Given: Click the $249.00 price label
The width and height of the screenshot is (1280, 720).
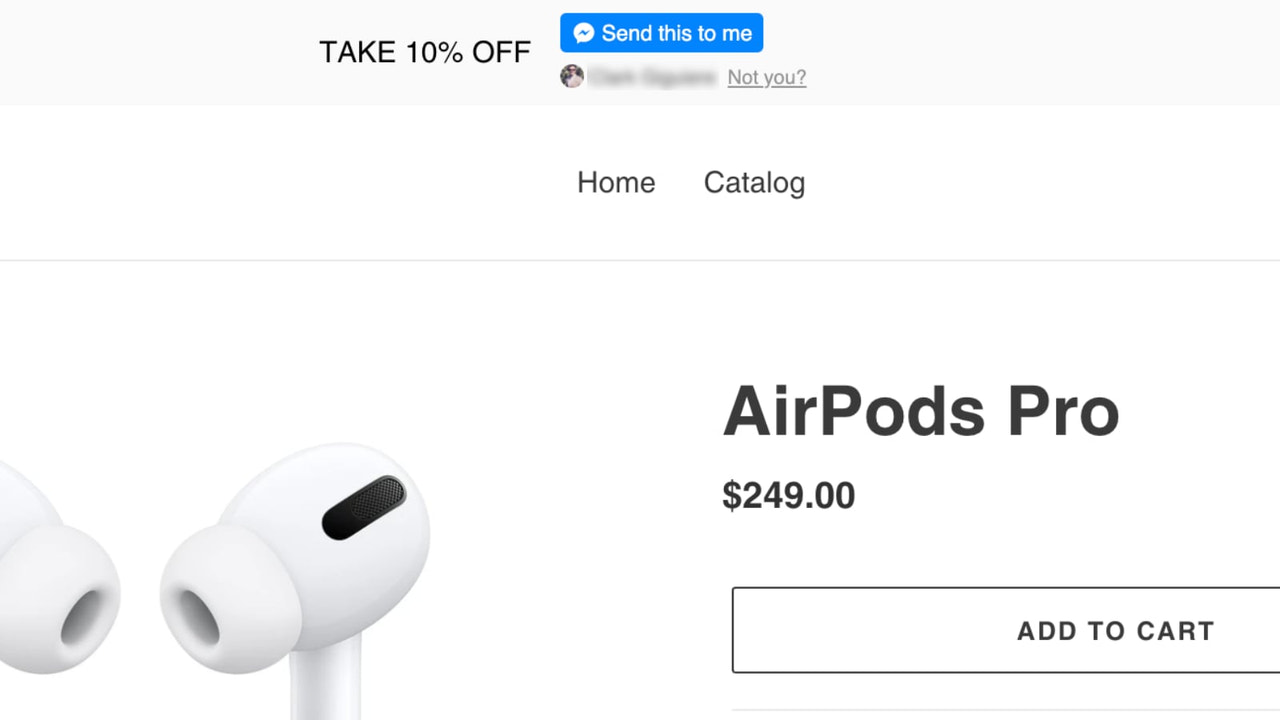Looking at the screenshot, I should (x=789, y=495).
